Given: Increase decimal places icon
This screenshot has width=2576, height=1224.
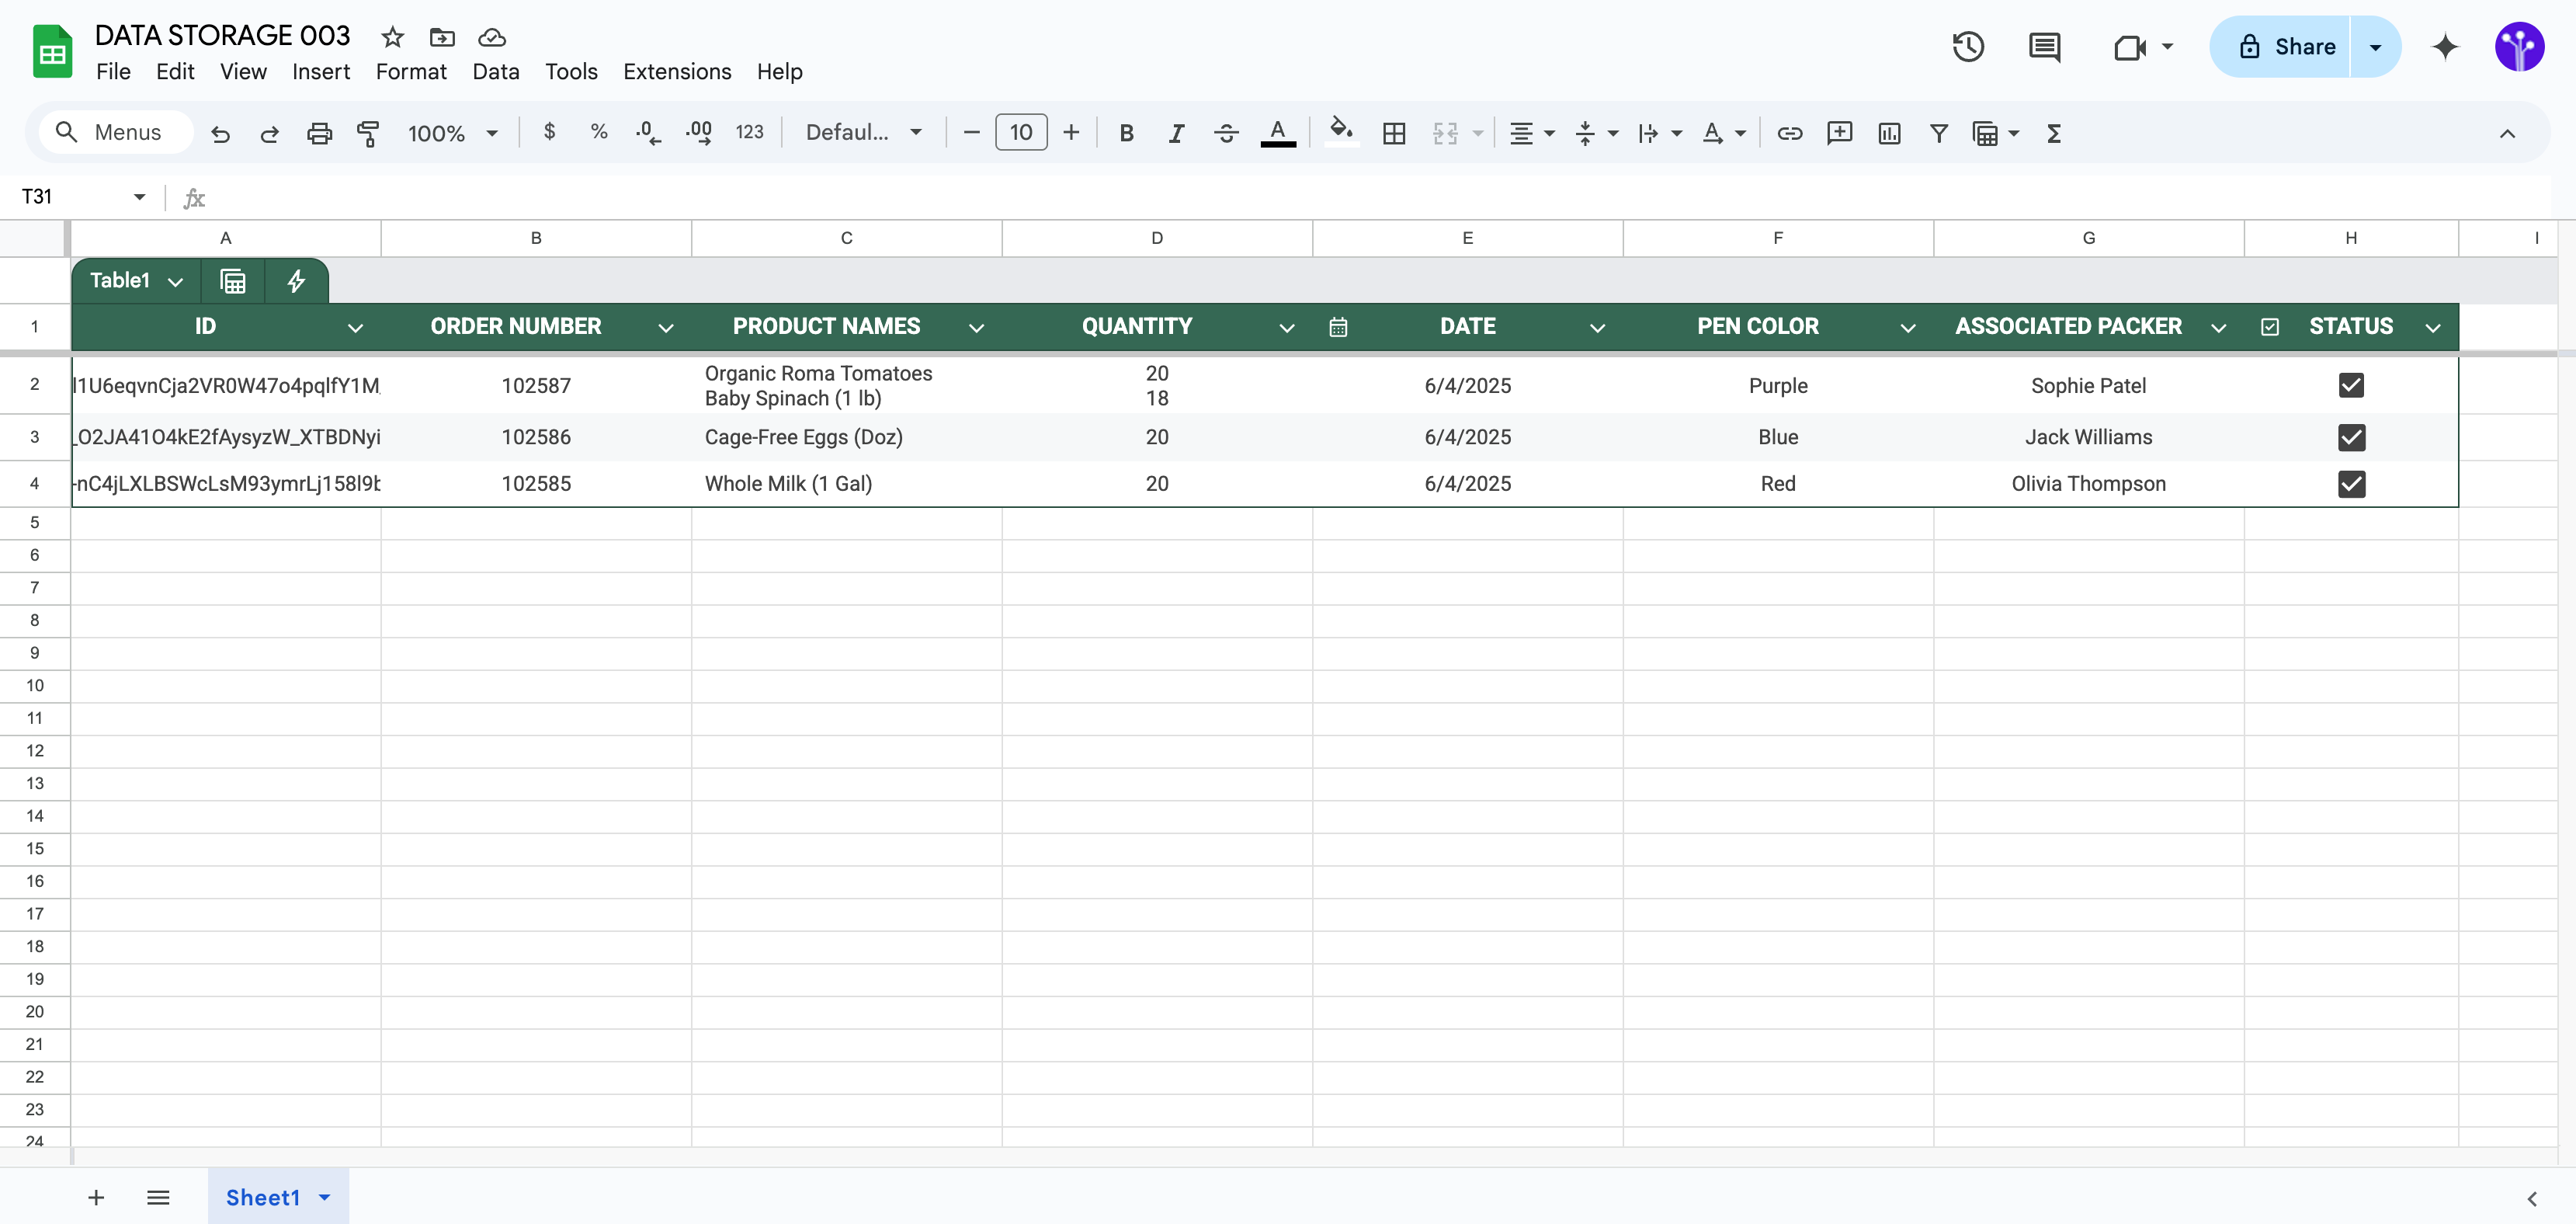Looking at the screenshot, I should [699, 132].
